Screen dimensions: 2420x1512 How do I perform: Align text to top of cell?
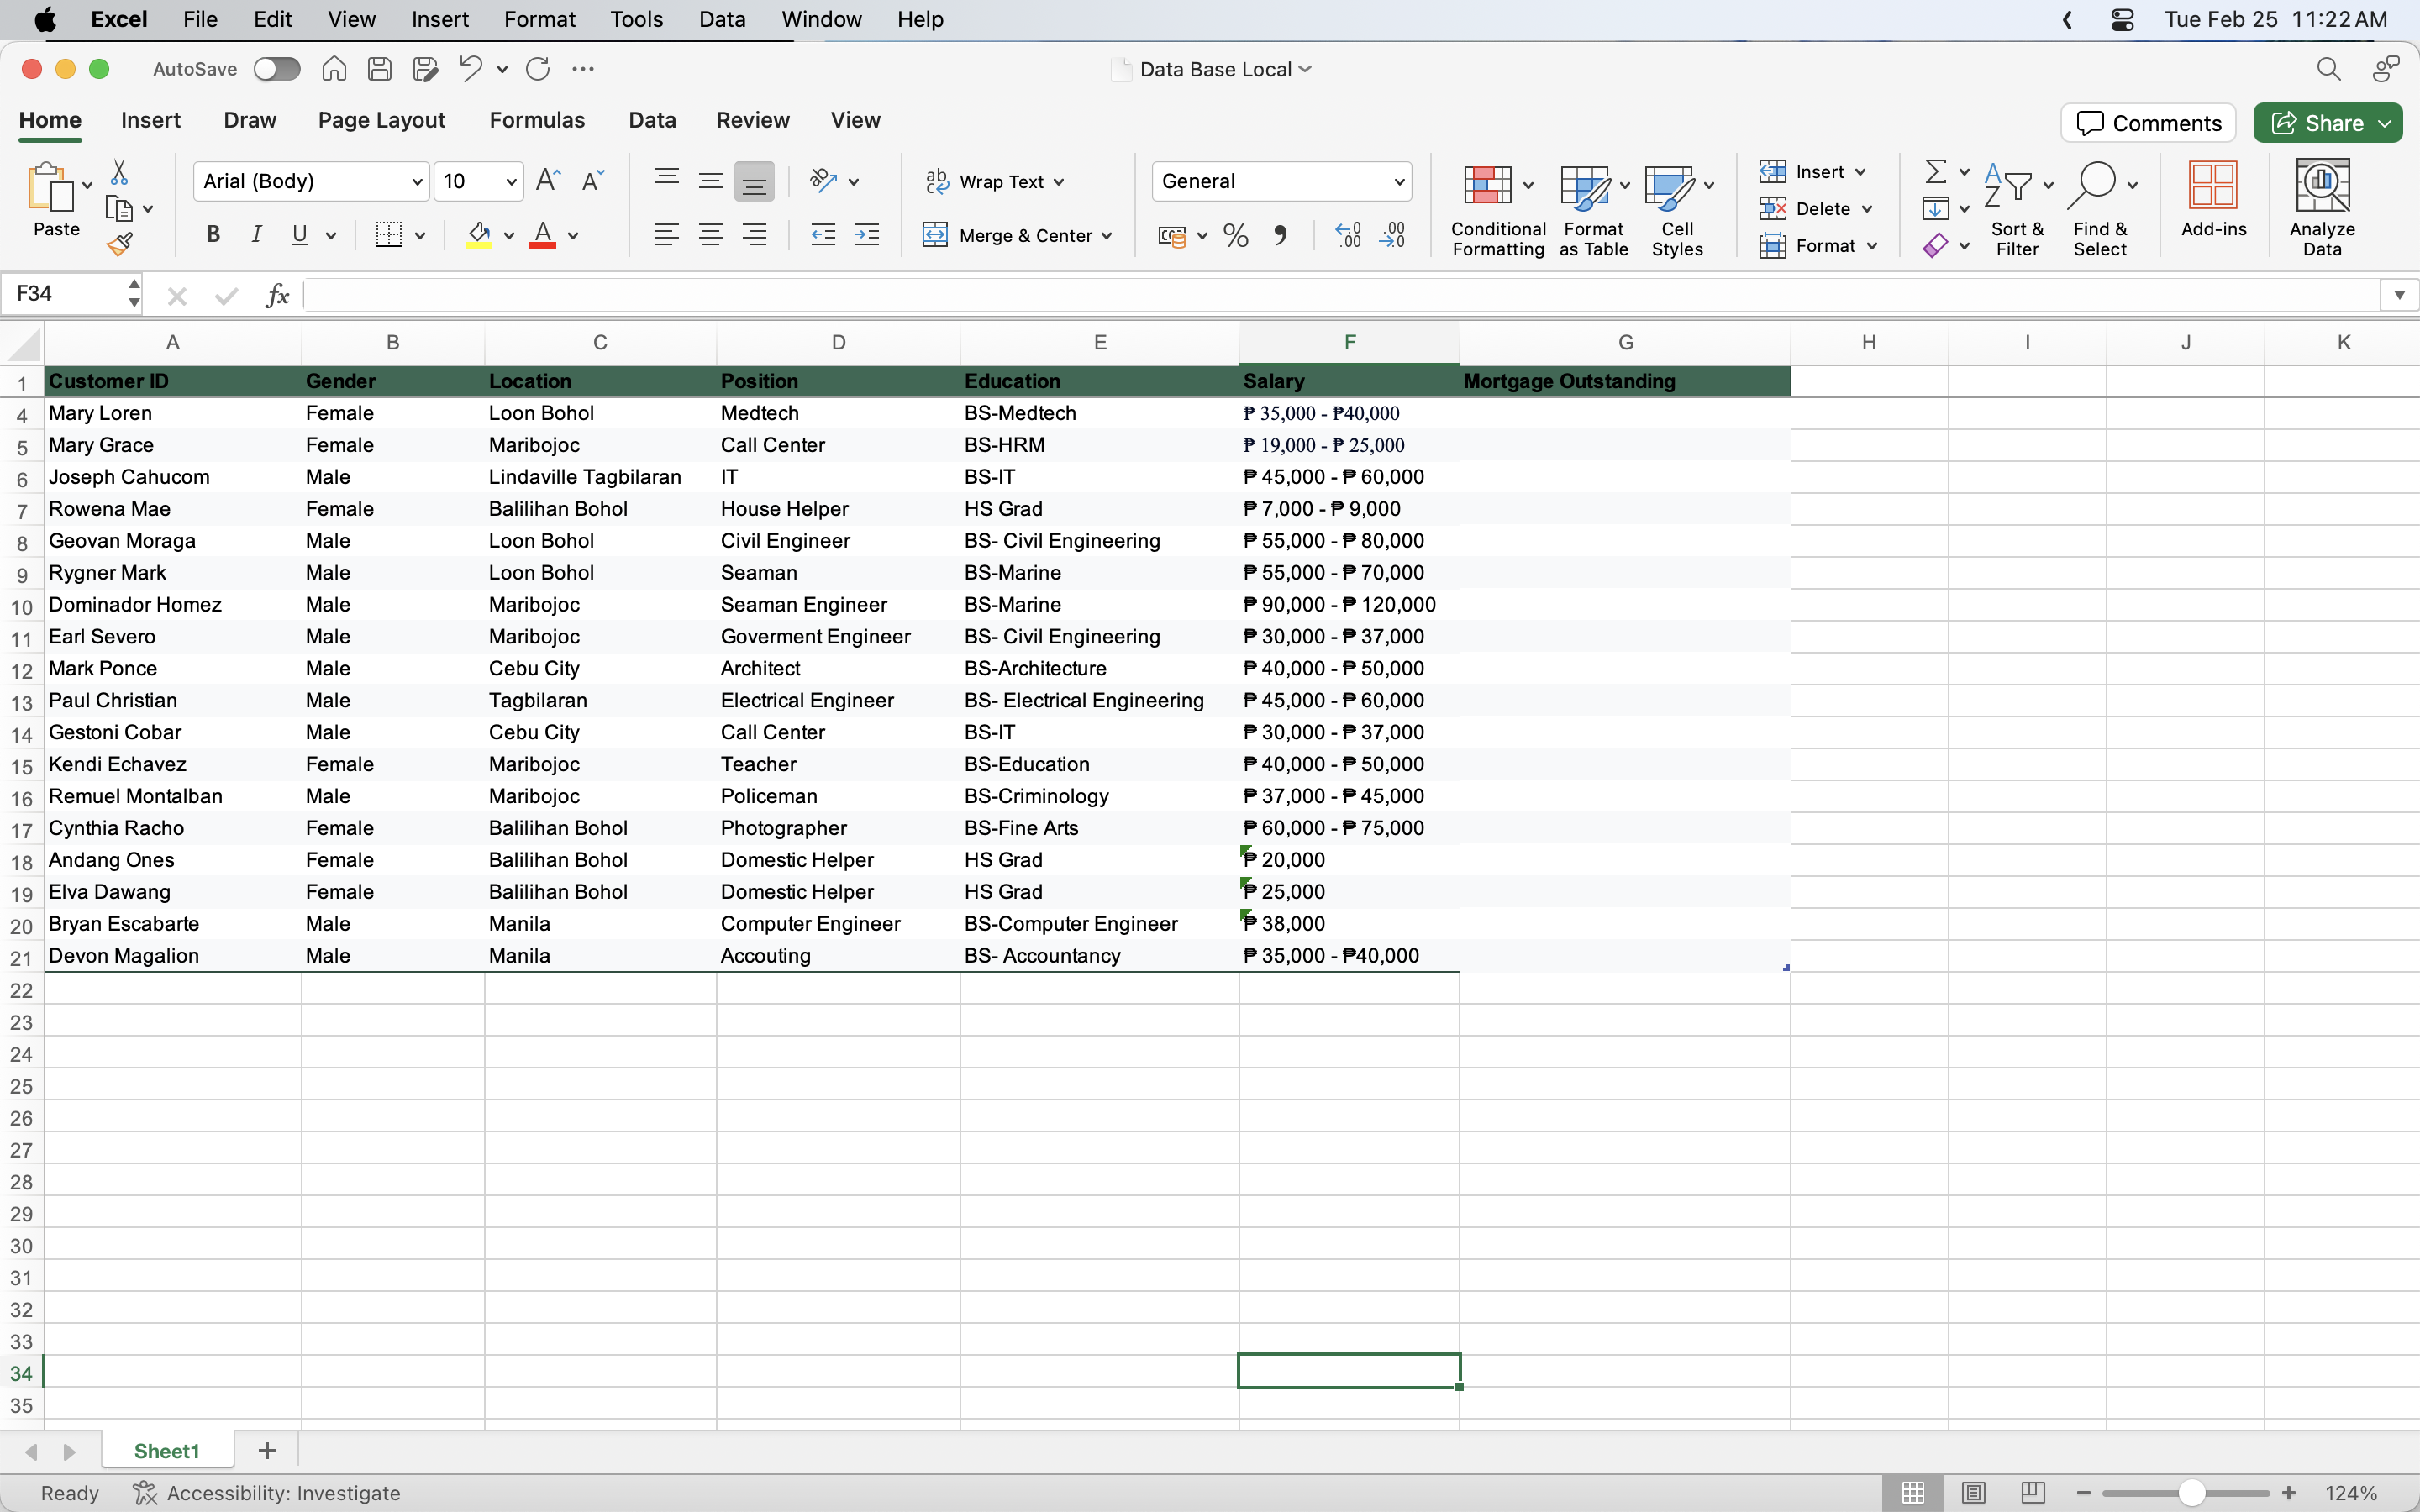tap(667, 180)
